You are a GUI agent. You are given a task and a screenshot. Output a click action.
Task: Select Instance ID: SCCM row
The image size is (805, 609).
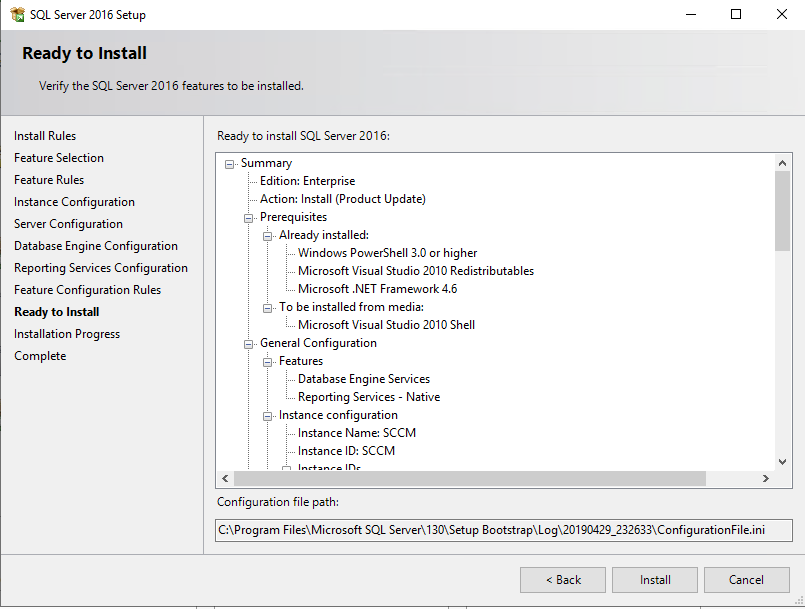pyautogui.click(x=347, y=451)
